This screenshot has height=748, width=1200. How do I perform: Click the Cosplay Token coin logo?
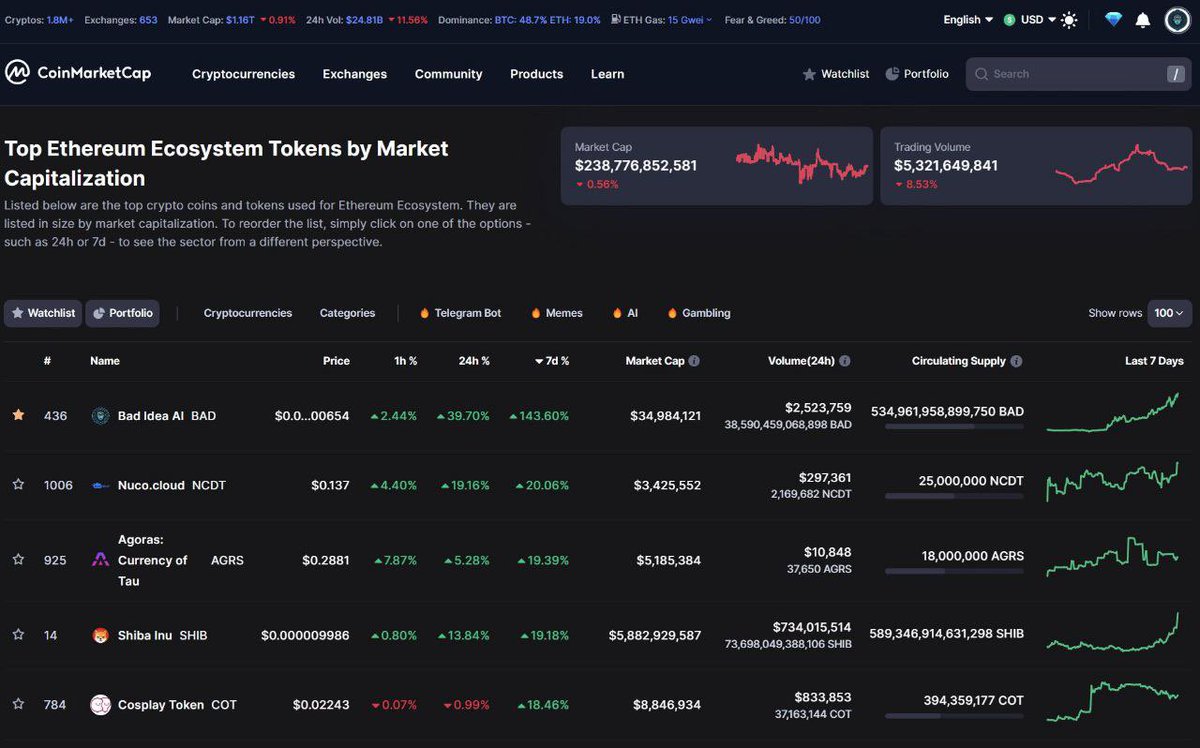100,705
